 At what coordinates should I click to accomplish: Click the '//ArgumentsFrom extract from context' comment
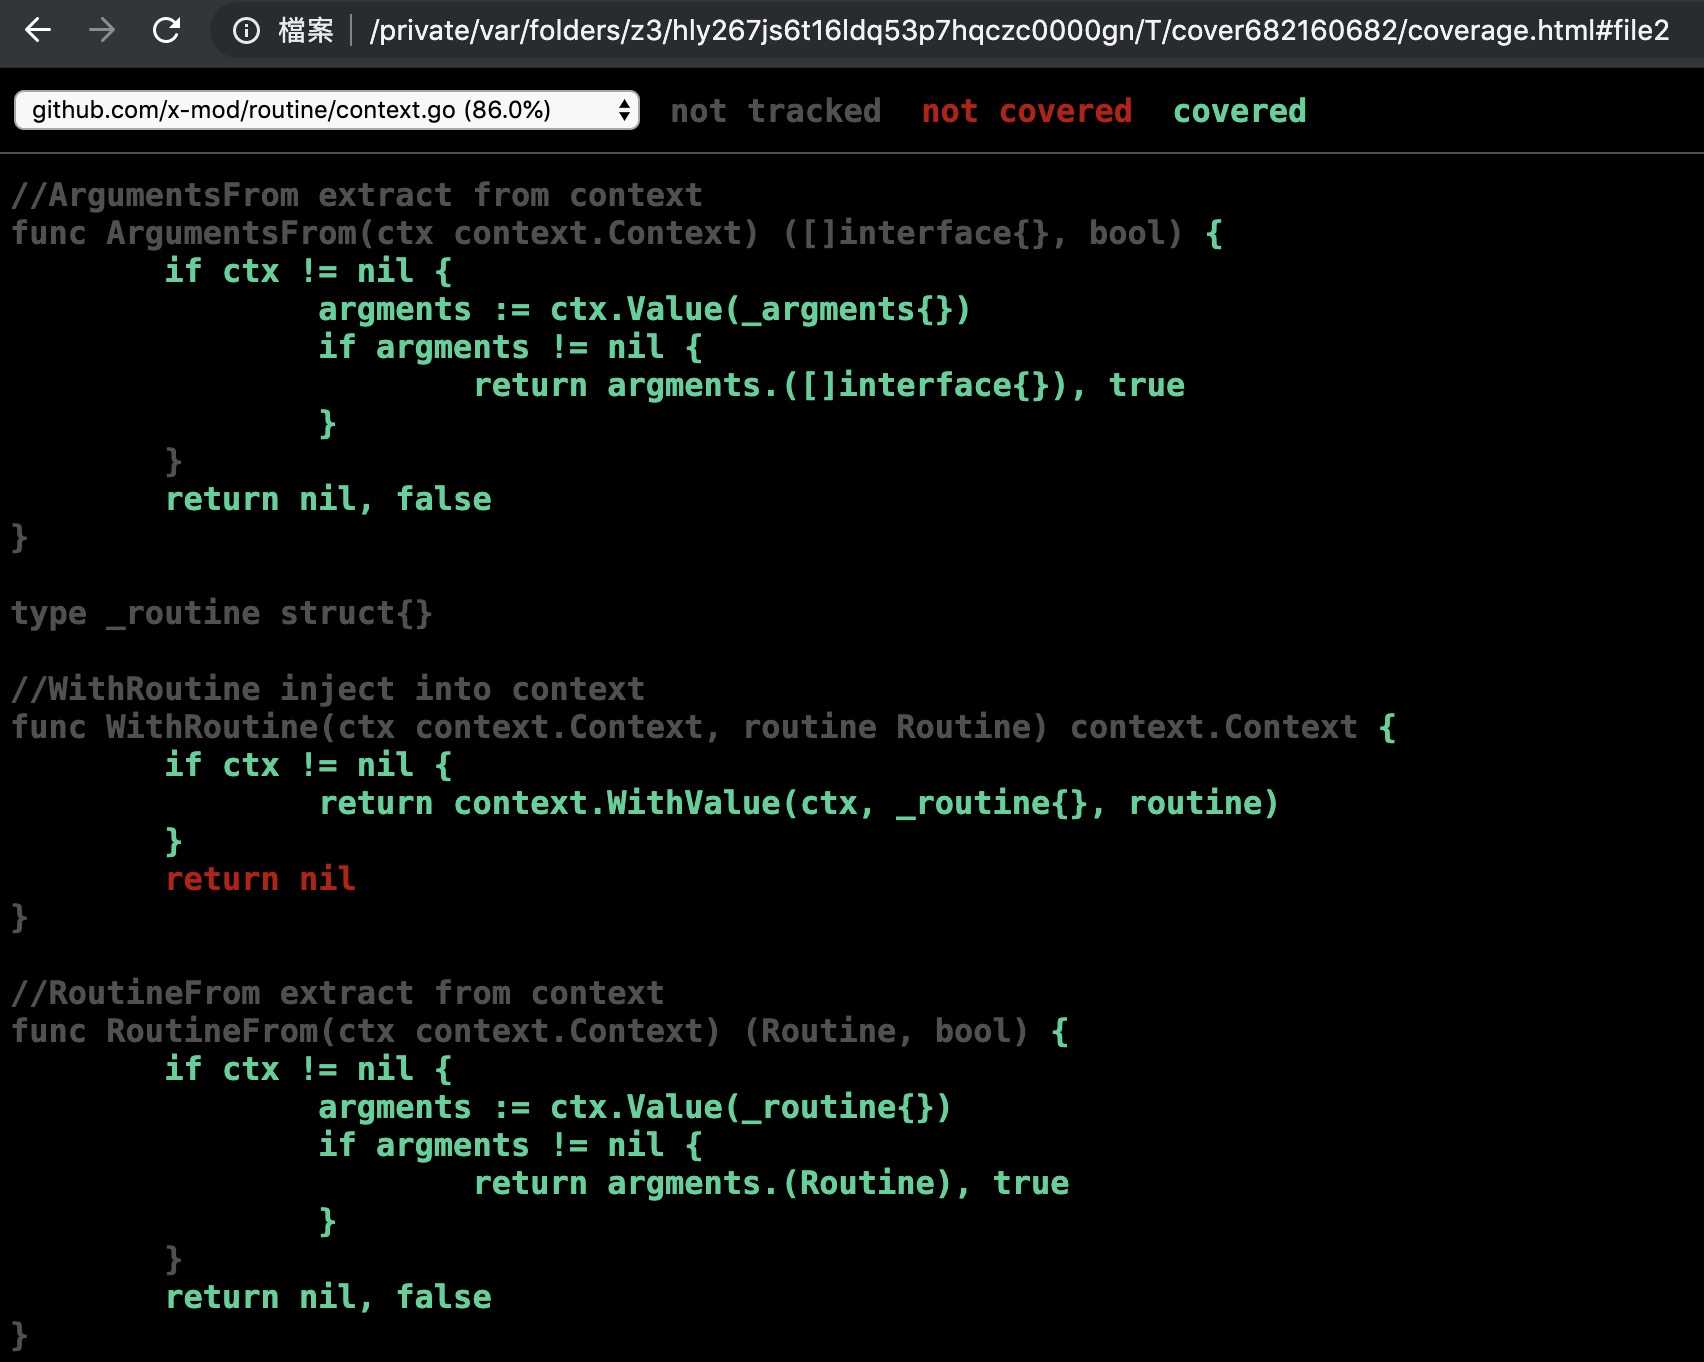(x=357, y=195)
